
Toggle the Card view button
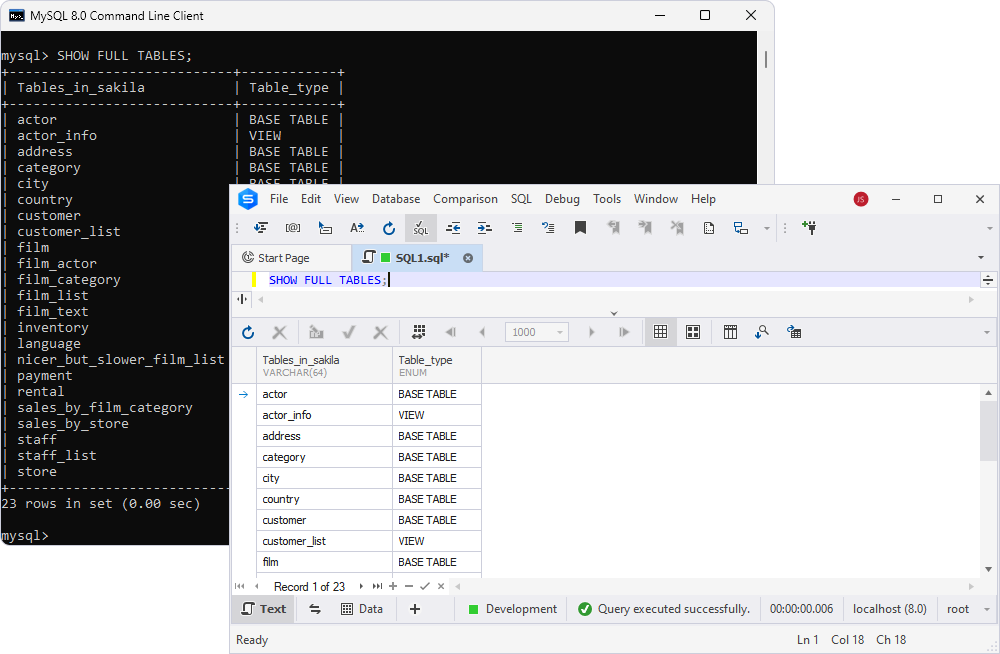point(693,332)
